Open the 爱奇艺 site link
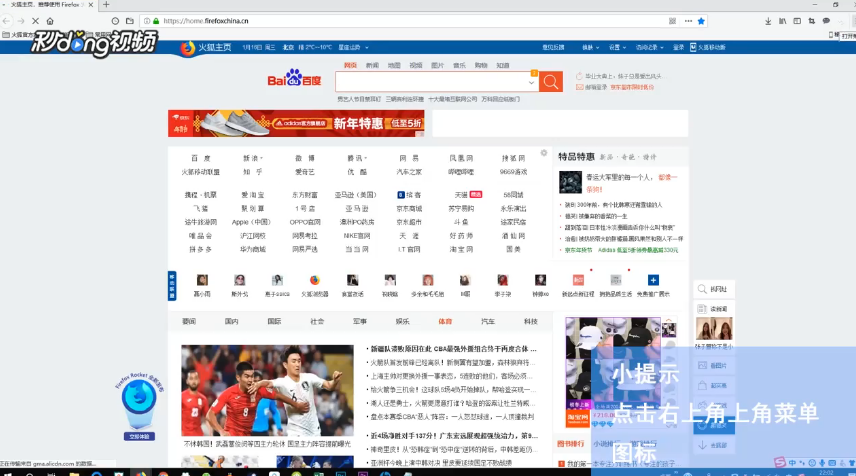This screenshot has height=476, width=856. point(305,172)
